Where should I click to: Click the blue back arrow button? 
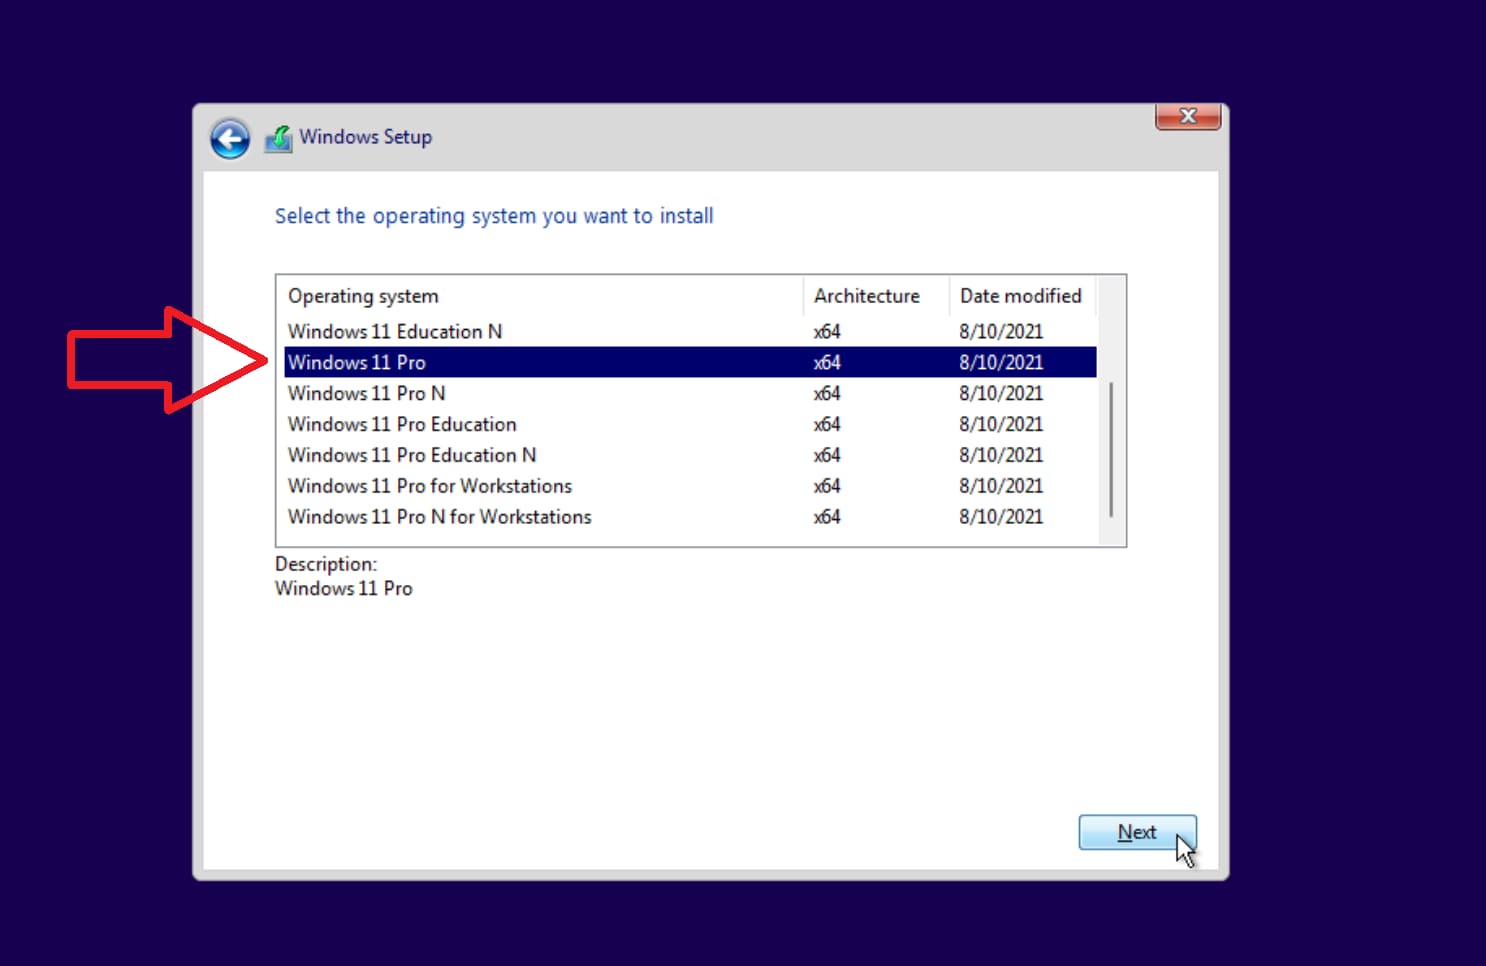pyautogui.click(x=230, y=139)
